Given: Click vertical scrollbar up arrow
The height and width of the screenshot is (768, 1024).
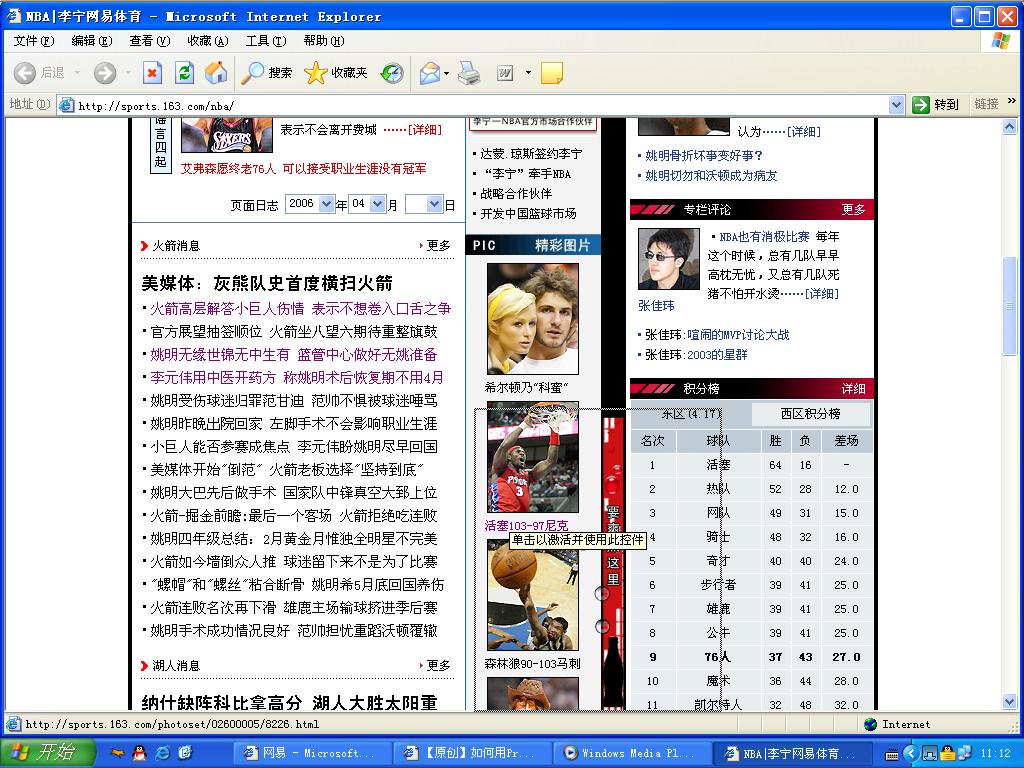Looking at the screenshot, I should click(x=1010, y=127).
